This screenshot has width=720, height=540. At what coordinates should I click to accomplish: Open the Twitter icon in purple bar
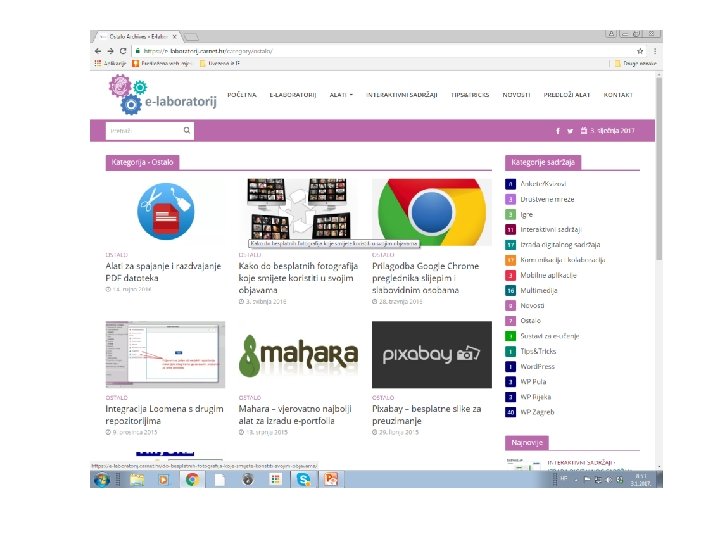pos(570,131)
